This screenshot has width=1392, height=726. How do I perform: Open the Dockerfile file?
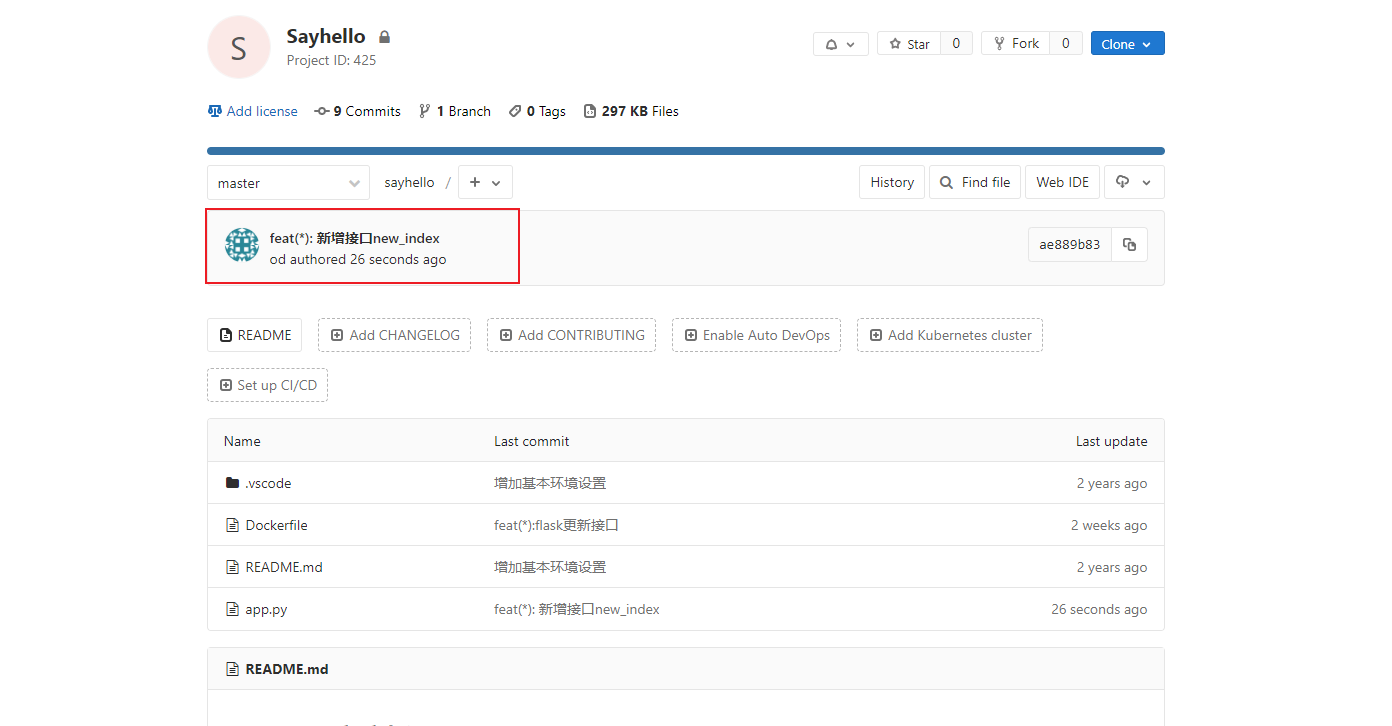coord(276,525)
